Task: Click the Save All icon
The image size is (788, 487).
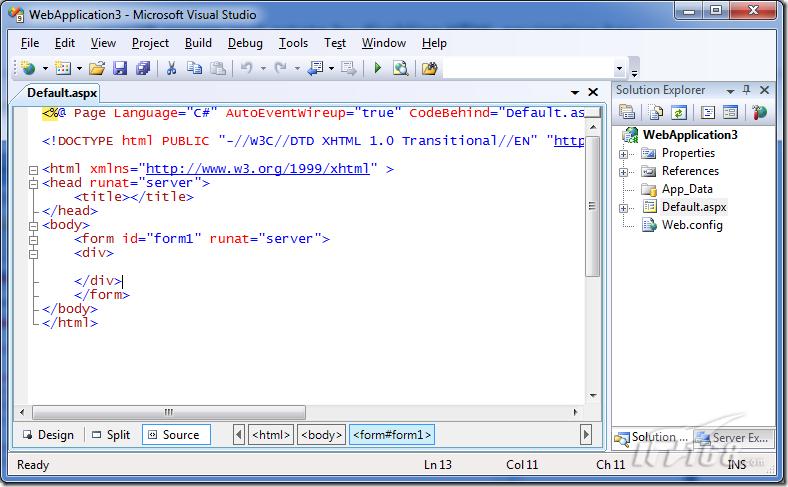Action: point(143,68)
